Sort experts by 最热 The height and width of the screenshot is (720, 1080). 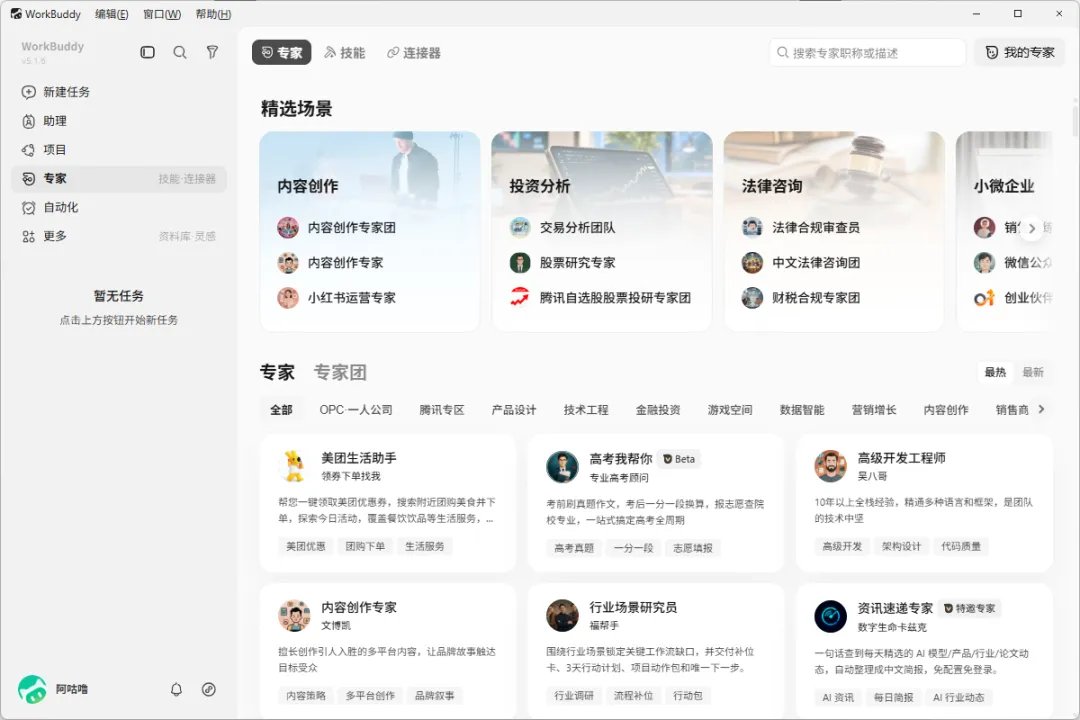pos(995,372)
